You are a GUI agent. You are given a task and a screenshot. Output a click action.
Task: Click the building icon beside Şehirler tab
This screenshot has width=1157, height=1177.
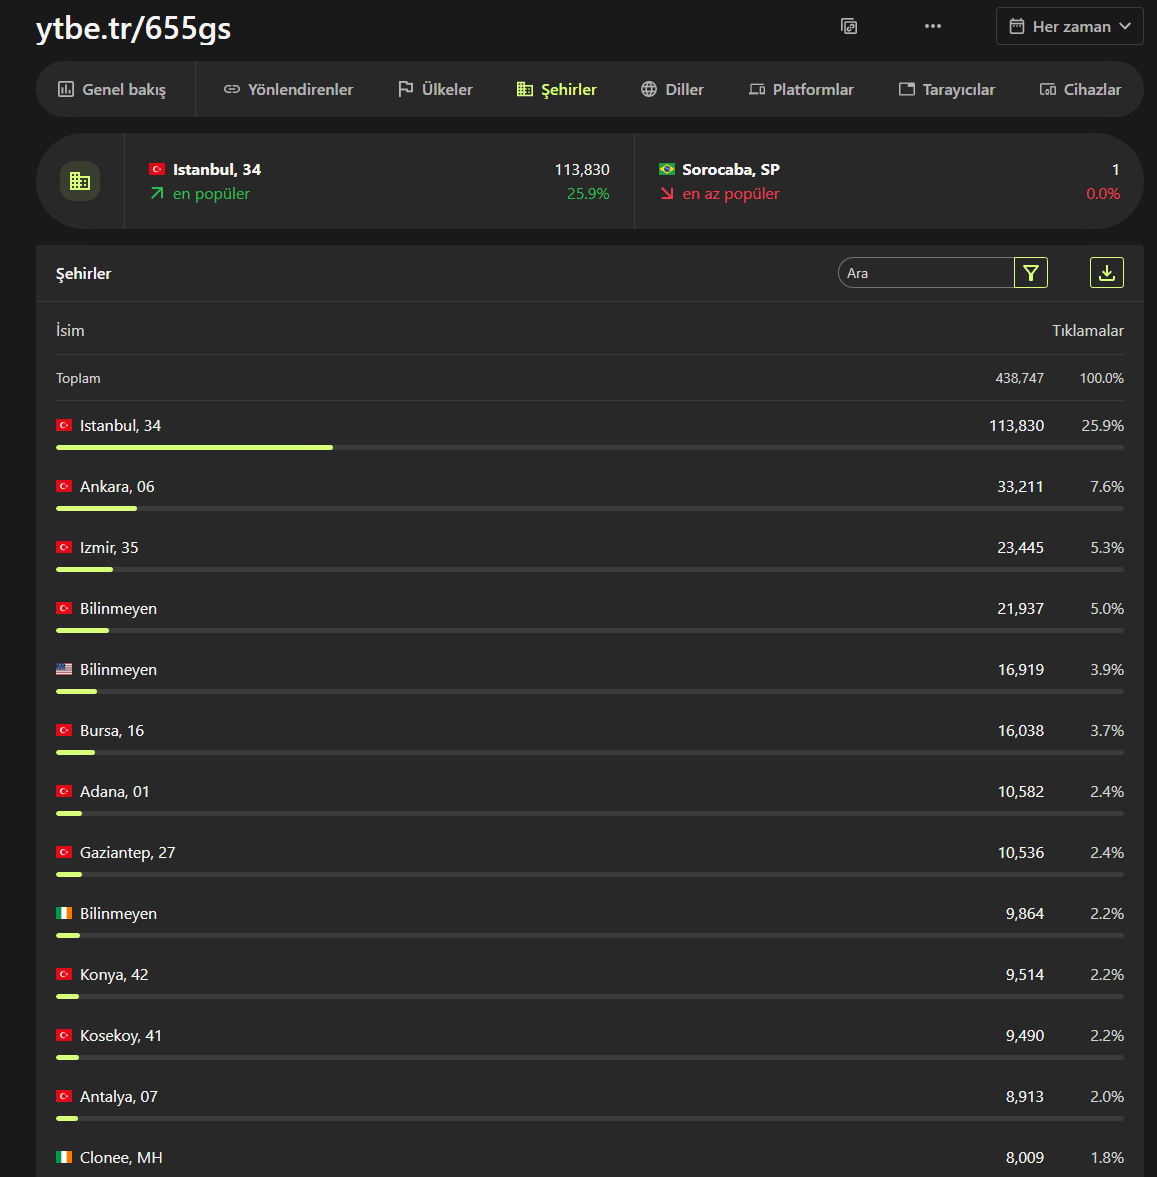pyautogui.click(x=525, y=89)
